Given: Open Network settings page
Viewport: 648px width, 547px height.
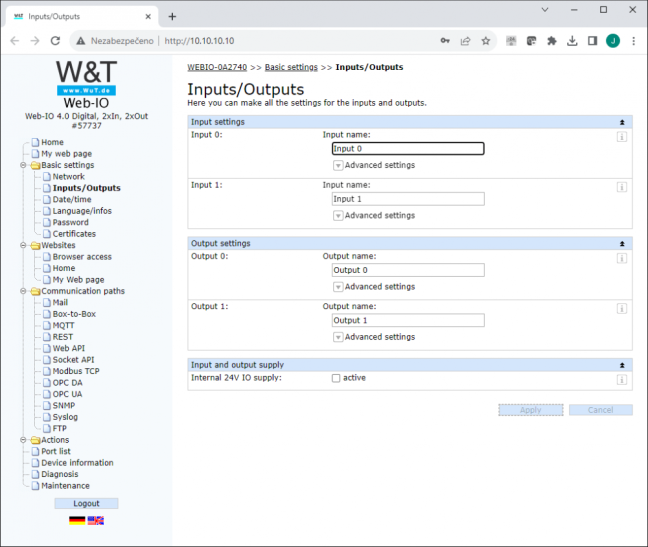Looking at the screenshot, I should pyautogui.click(x=68, y=177).
